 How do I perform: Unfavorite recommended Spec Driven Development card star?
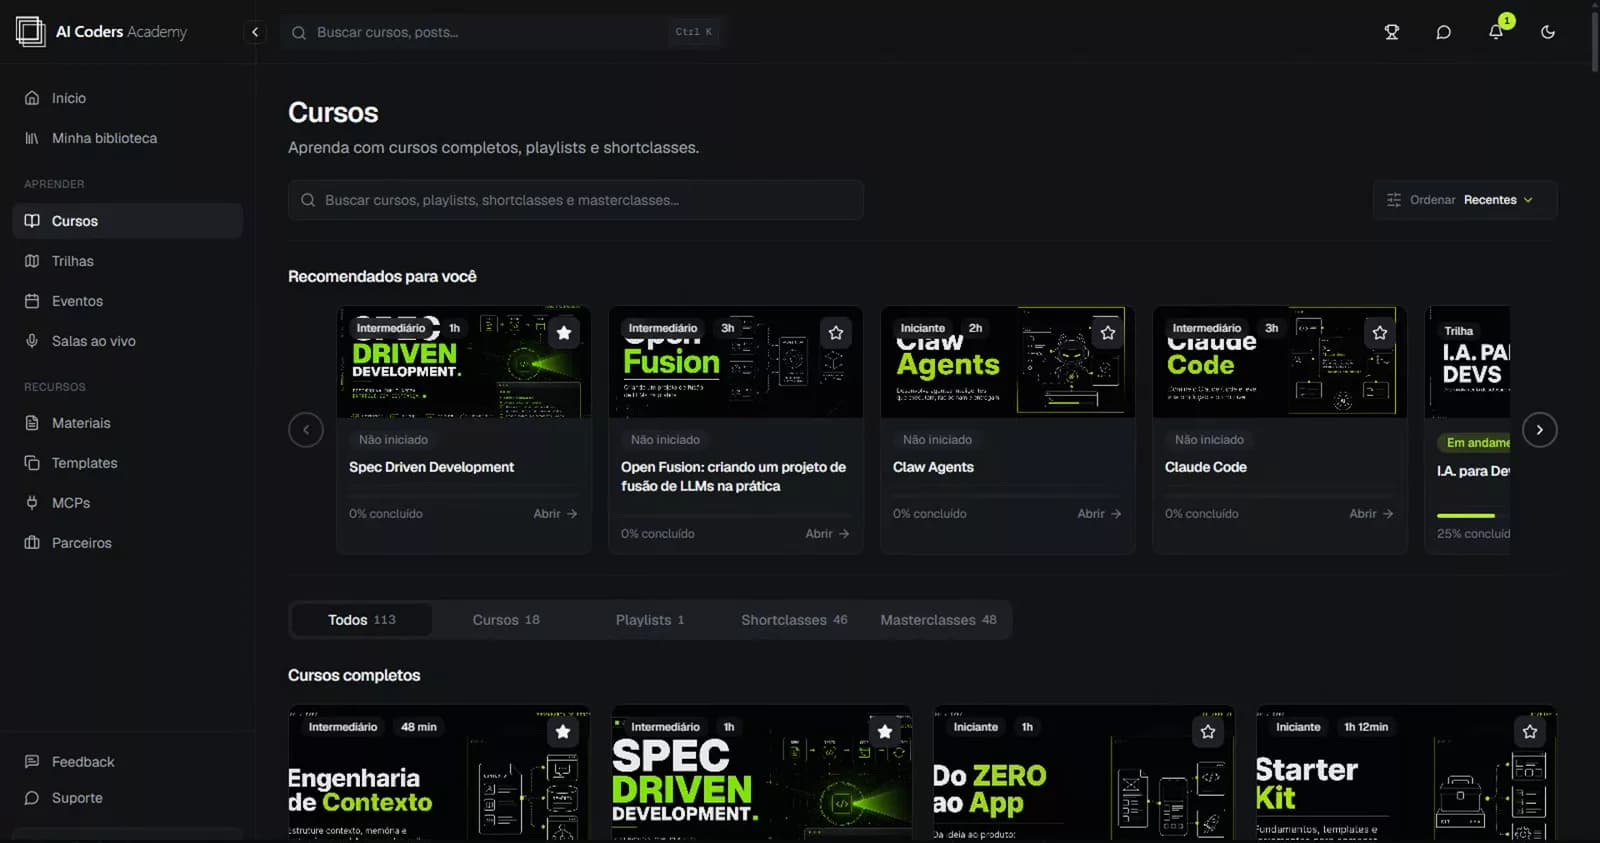tap(564, 333)
